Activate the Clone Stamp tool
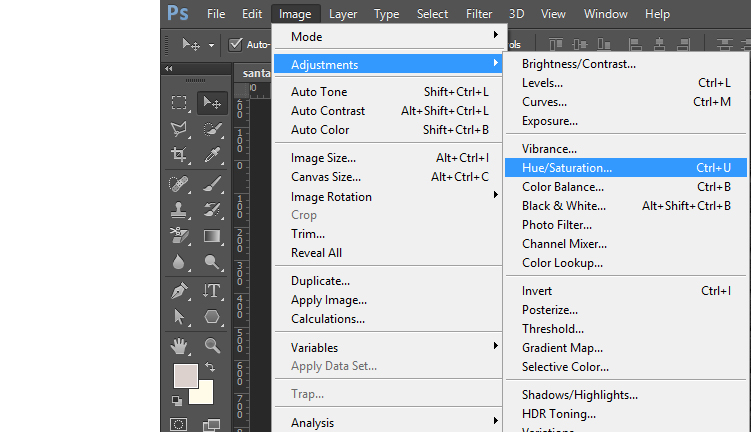Screen dimensions: 751x432 (180, 210)
